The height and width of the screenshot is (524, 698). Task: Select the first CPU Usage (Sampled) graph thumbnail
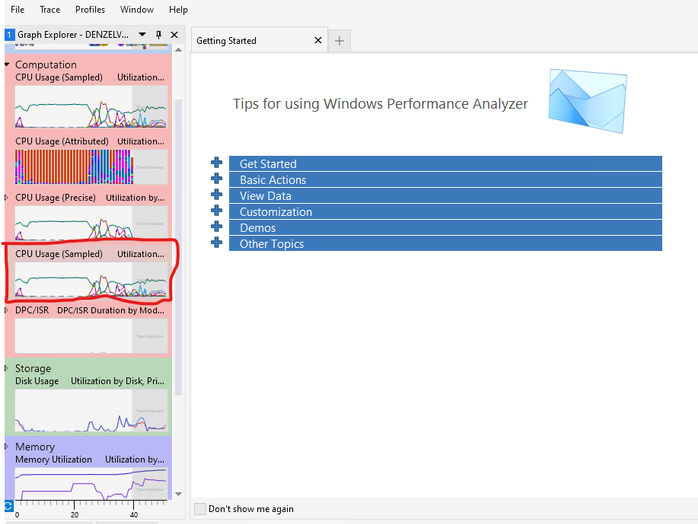[x=91, y=107]
